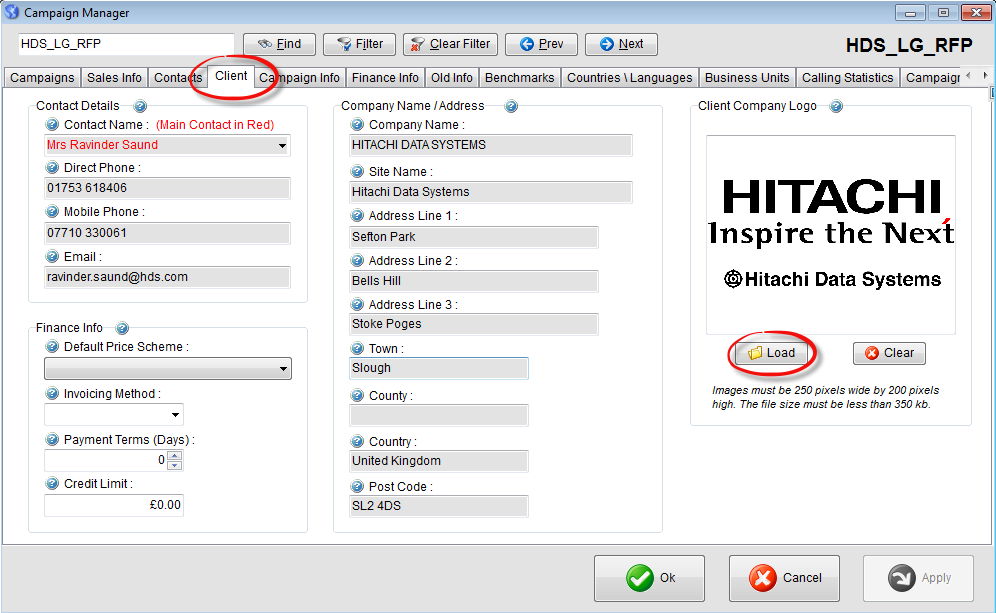The width and height of the screenshot is (996, 613).
Task: Clear the client company logo
Action: (x=889, y=353)
